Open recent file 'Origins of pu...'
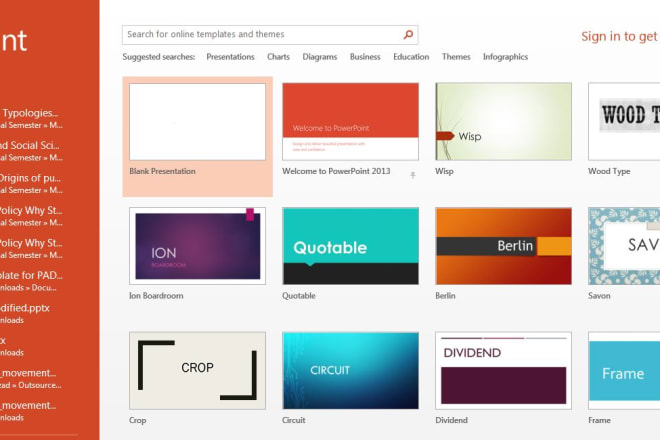660x440 pixels. pyautogui.click(x=32, y=183)
